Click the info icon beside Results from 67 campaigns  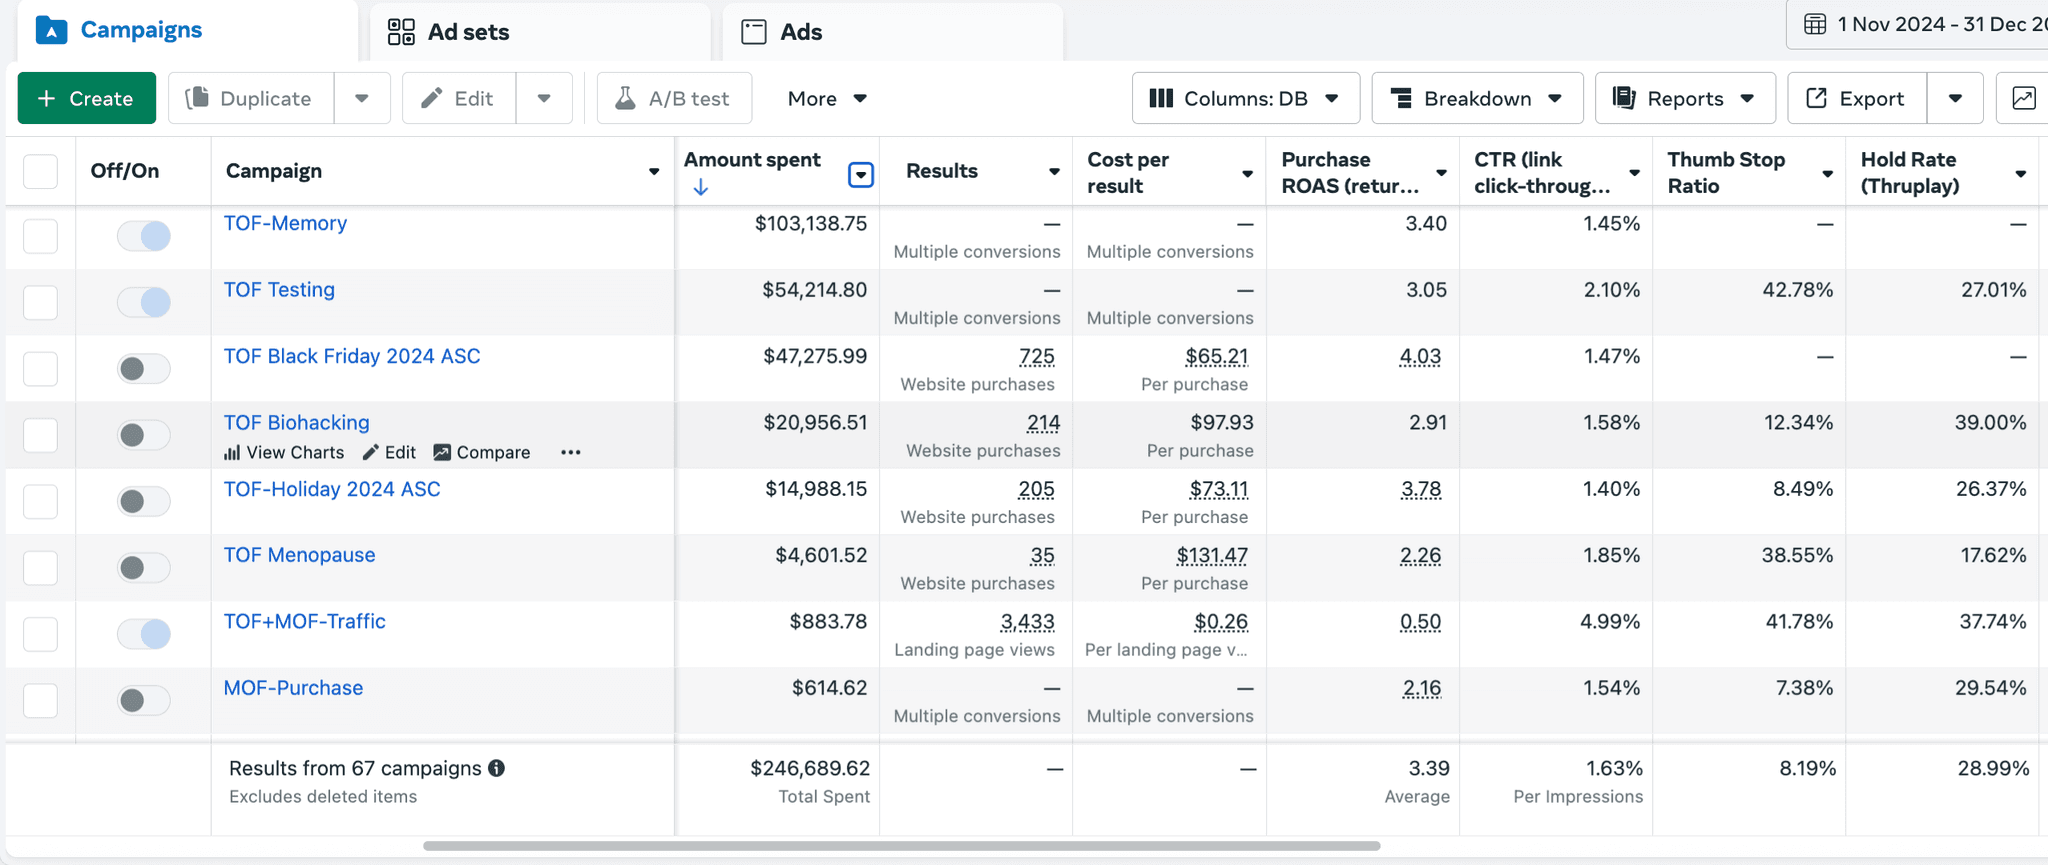coord(497,768)
